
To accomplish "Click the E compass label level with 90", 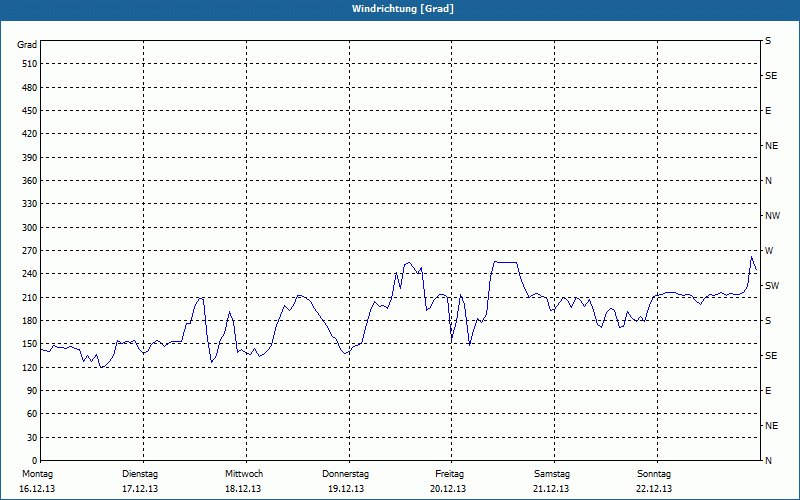I will click(x=768, y=391).
